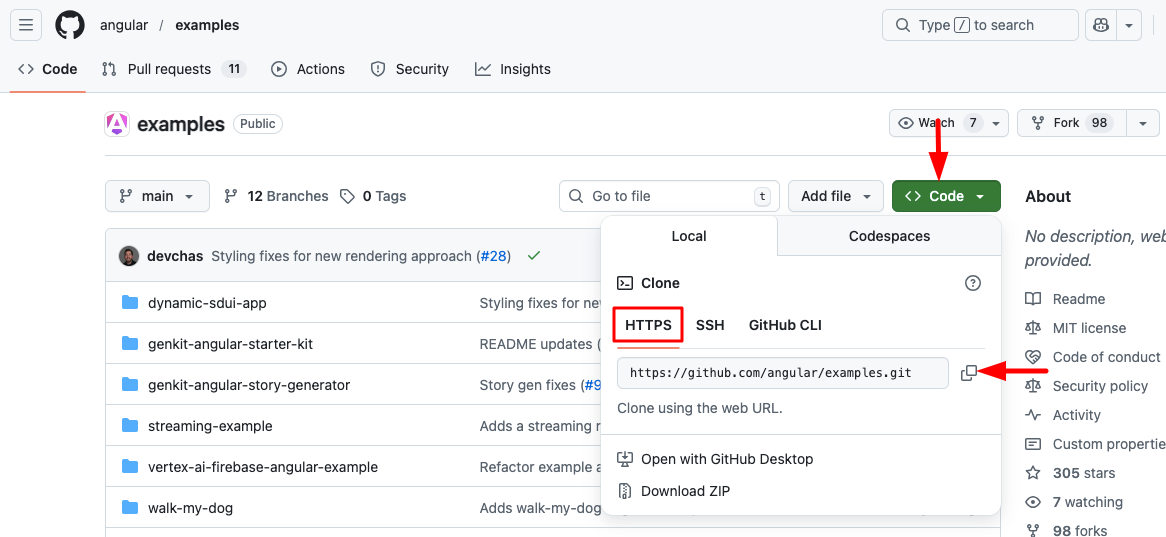Open the angular organization link
The height and width of the screenshot is (537, 1166).
click(123, 25)
